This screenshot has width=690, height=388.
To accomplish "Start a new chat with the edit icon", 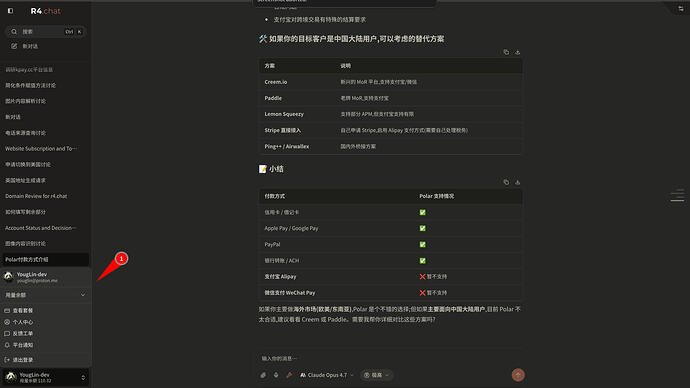I will (14, 46).
